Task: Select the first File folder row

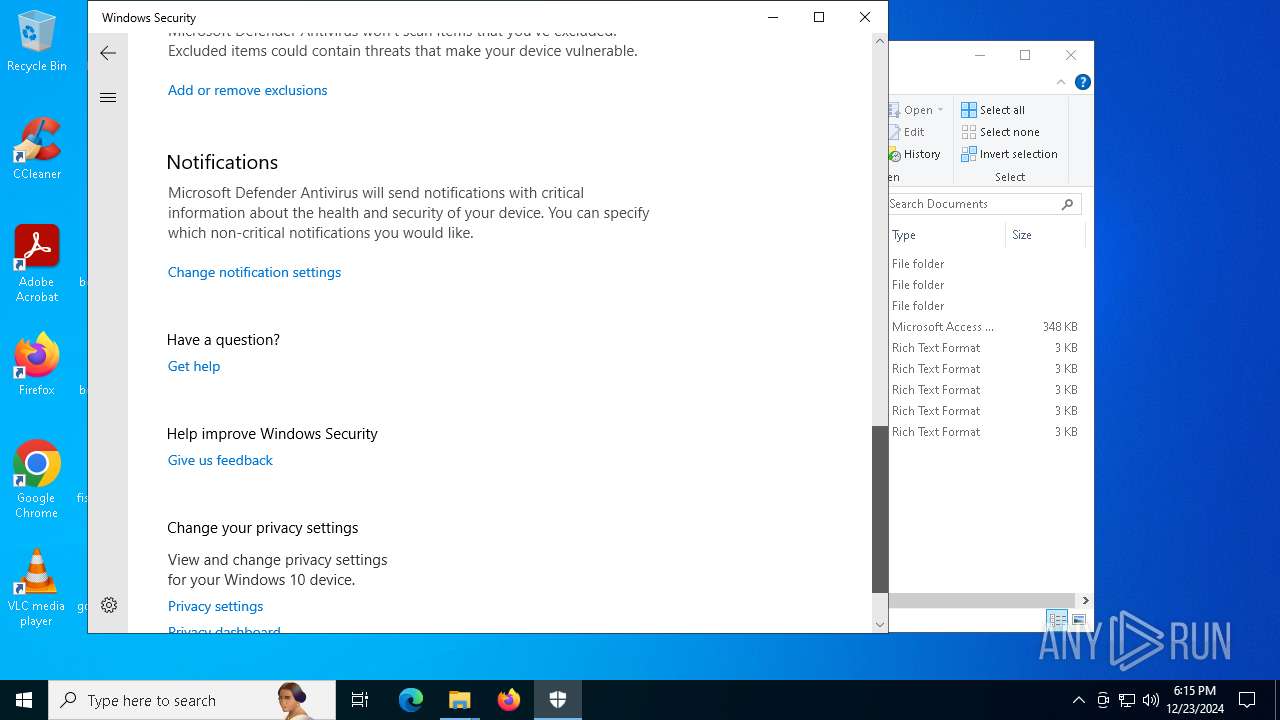Action: (986, 264)
